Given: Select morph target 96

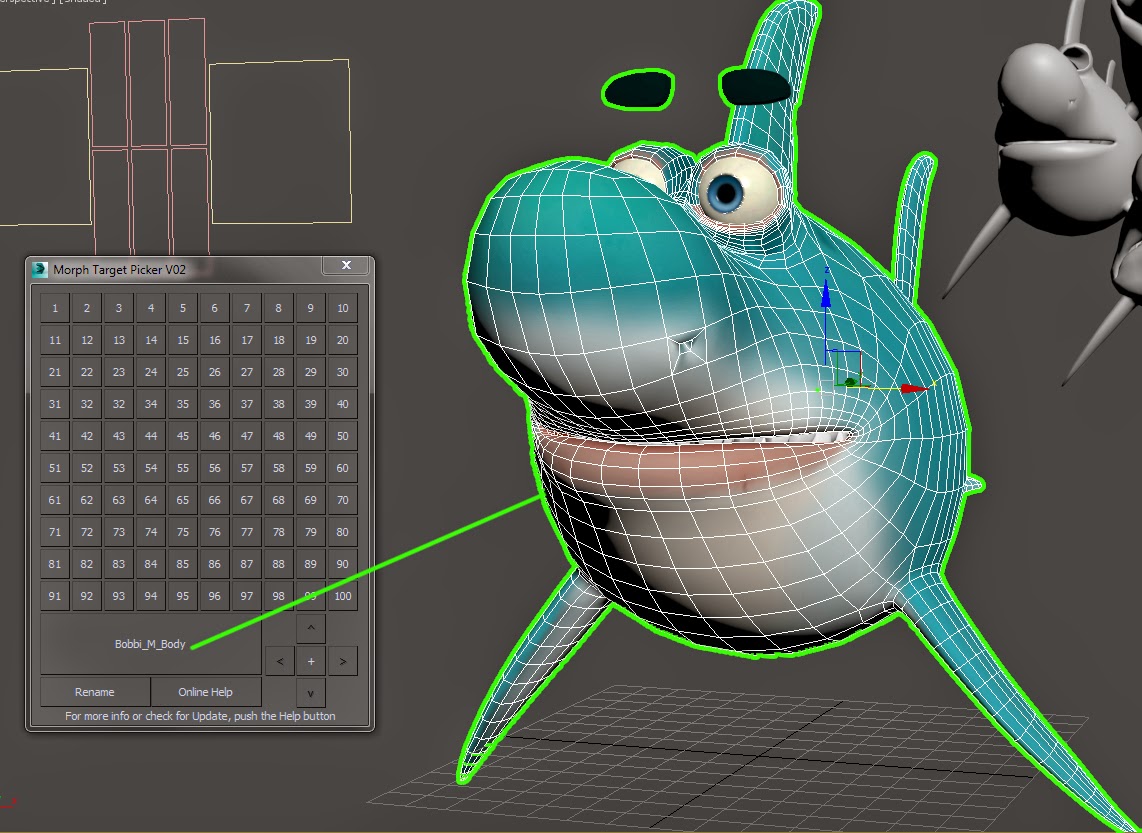Looking at the screenshot, I should point(215,596).
